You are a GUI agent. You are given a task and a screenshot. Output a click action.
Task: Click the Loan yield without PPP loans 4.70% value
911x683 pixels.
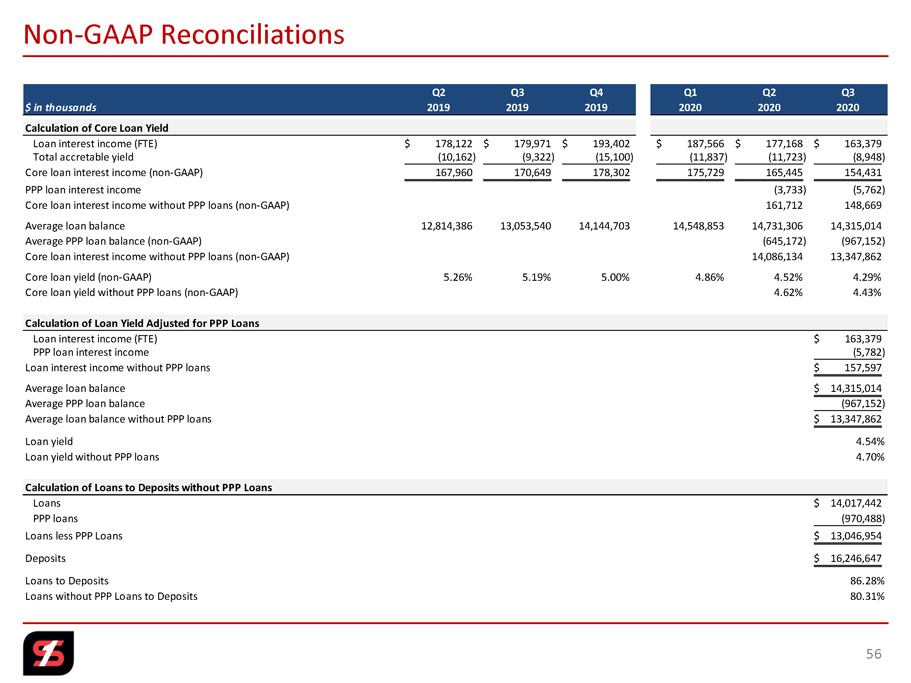click(870, 457)
